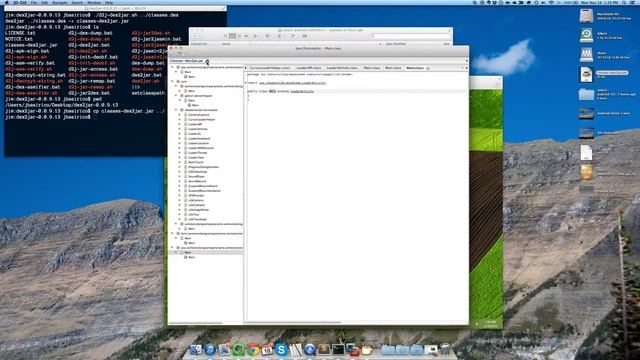
Task: Expand the LoaderActivity class node
Action: click(180, 129)
